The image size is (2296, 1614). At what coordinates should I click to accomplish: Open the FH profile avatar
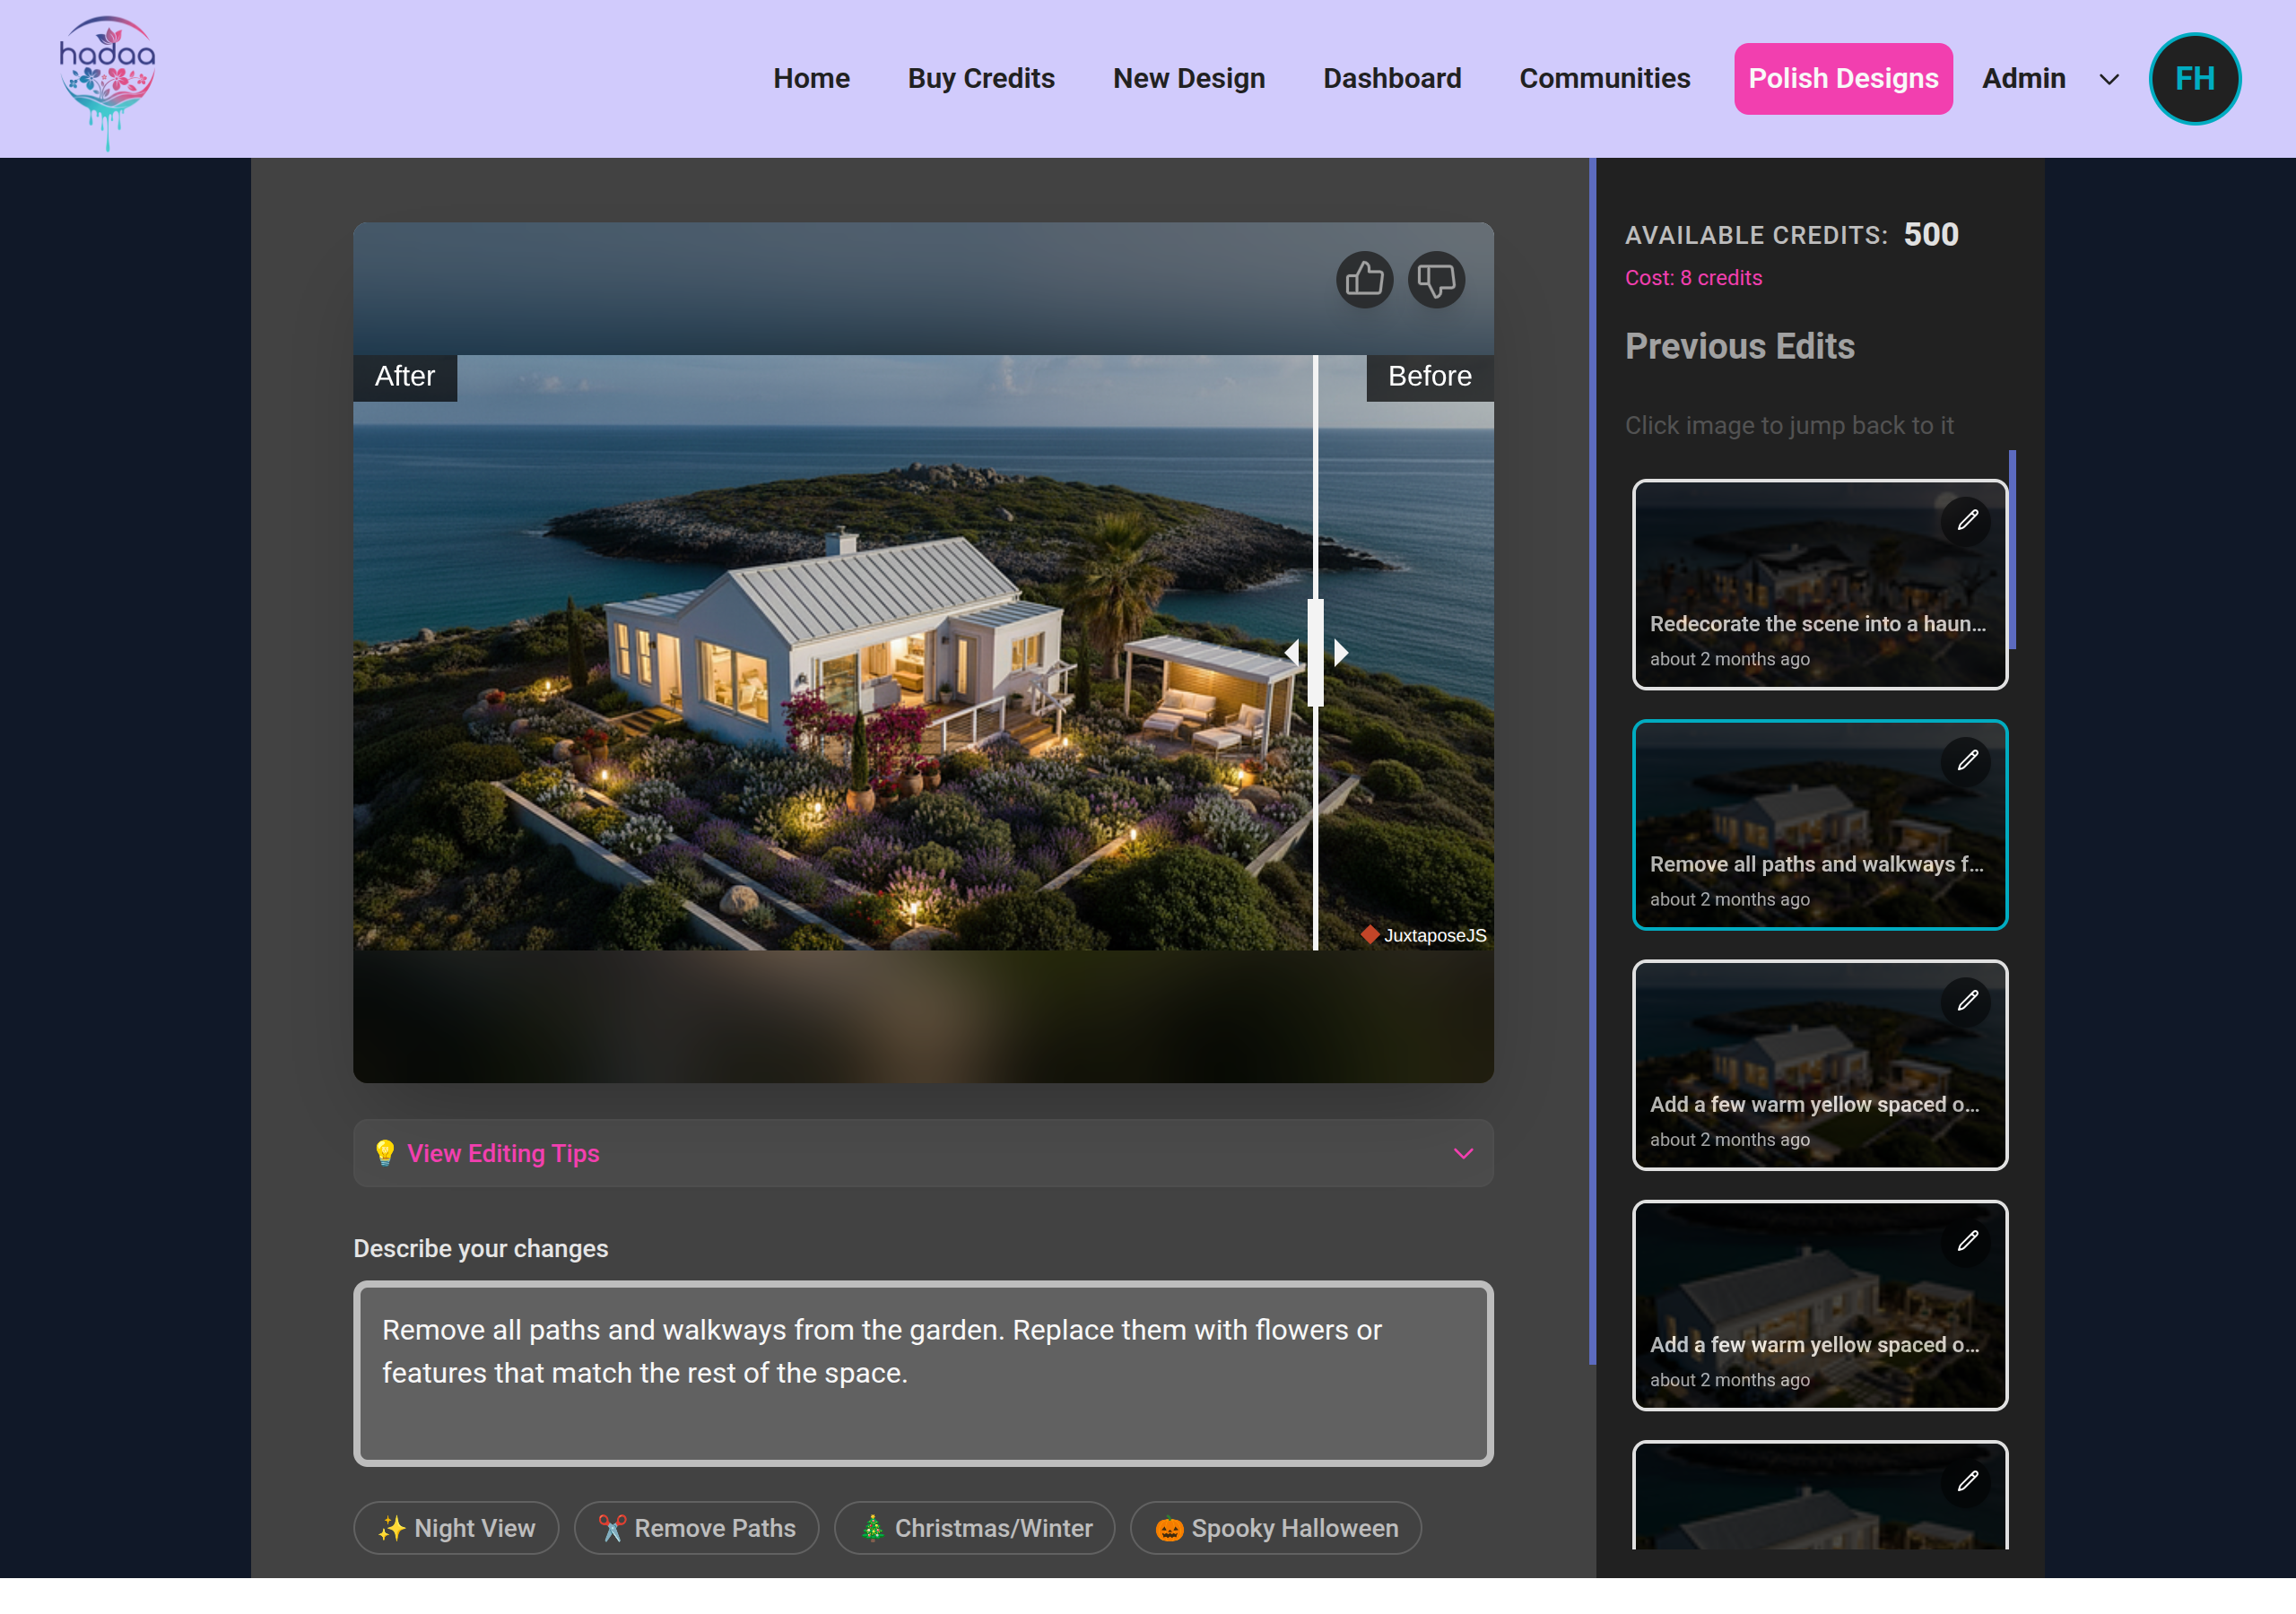pyautogui.click(x=2194, y=78)
